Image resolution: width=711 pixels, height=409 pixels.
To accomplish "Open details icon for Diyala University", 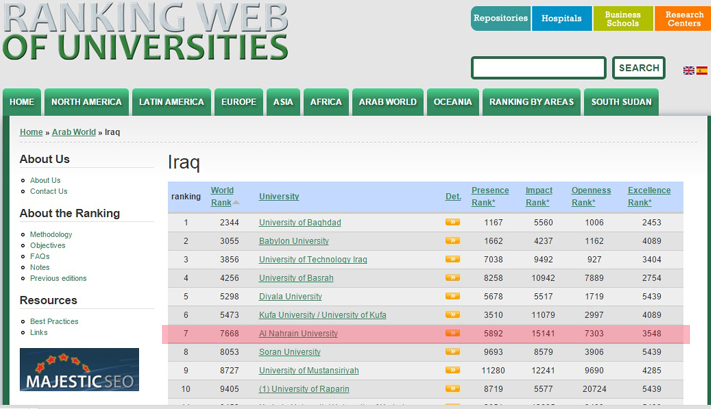I will pos(452,296).
